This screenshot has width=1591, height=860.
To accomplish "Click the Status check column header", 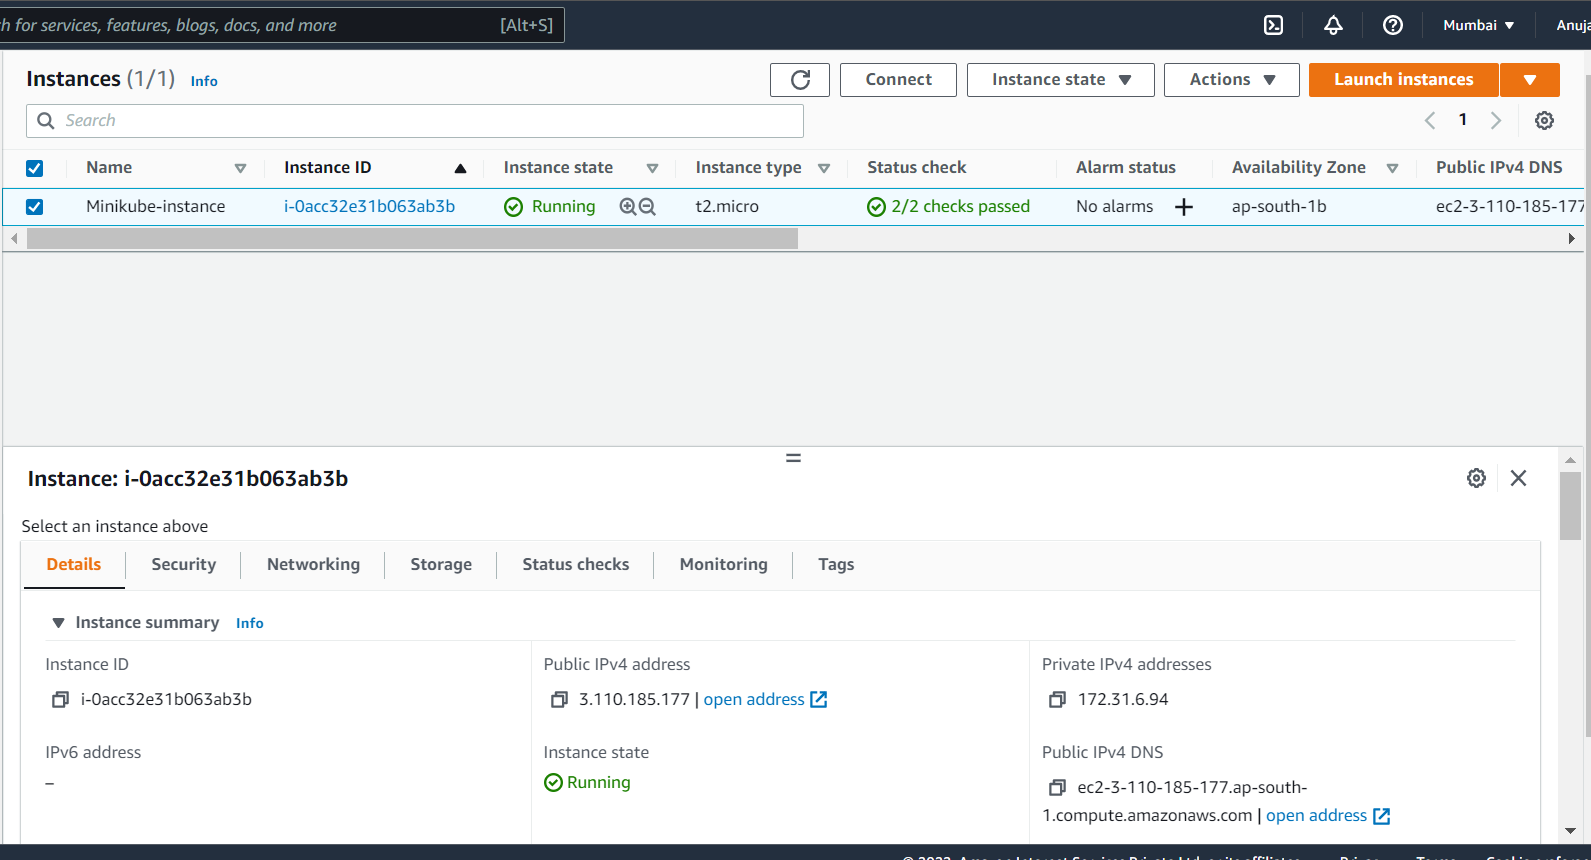I will click(917, 168).
